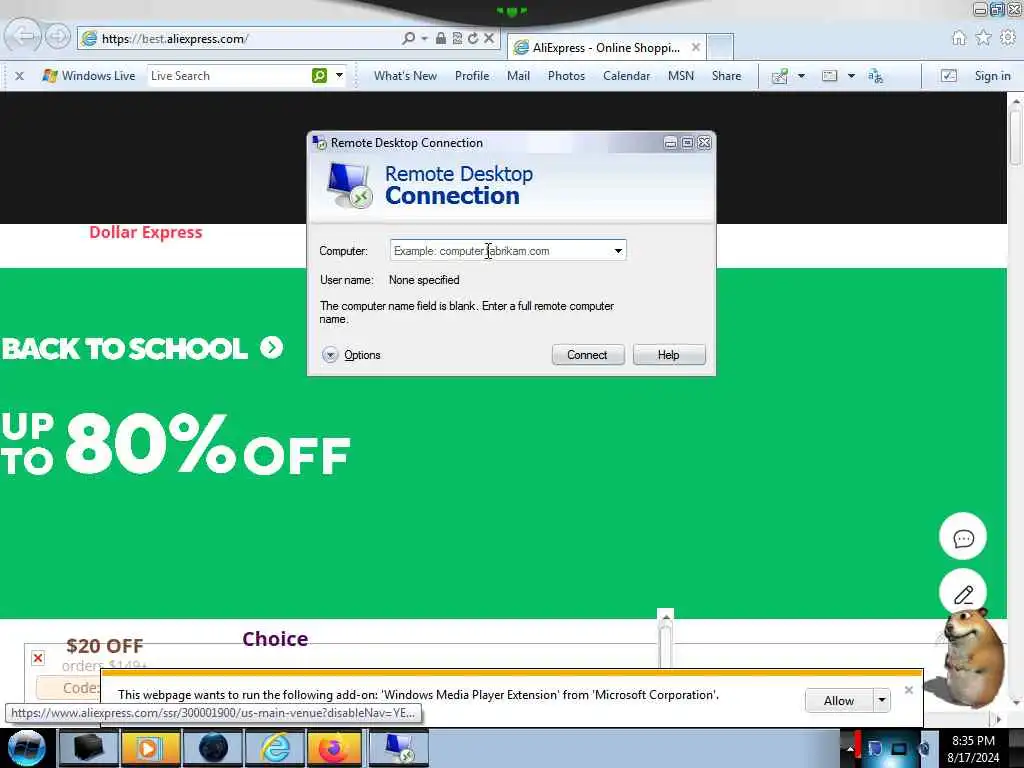Click the Choice heading link
The image size is (1024, 768).
coord(275,639)
